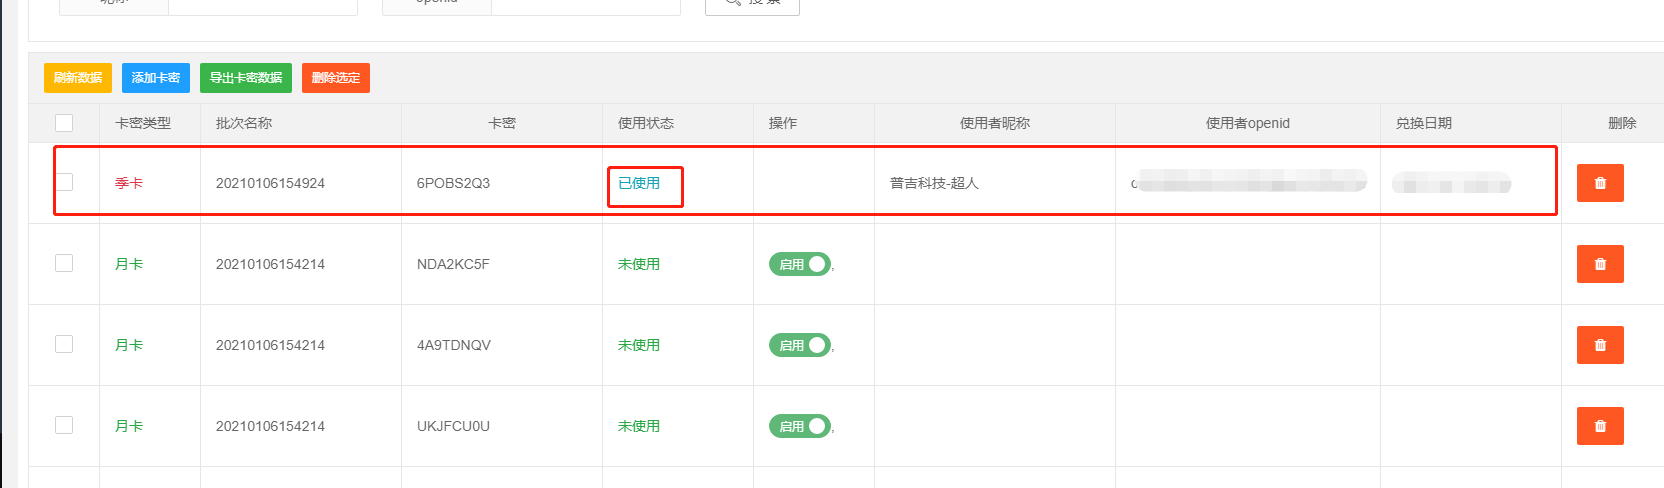1664x488 pixels.
Task: Click the 已使用 status in first row
Action: (x=639, y=183)
